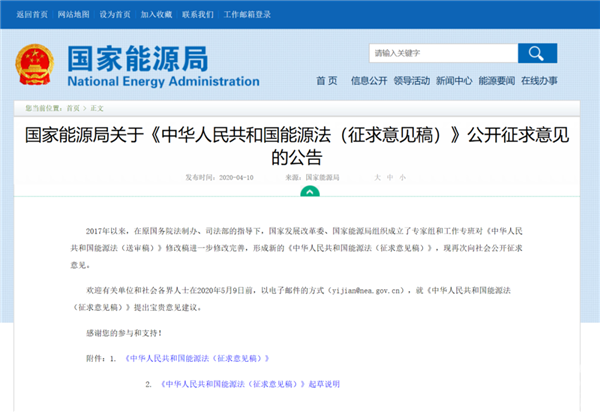Open the 联系我们 contact link
Image resolution: width=600 pixels, height=412 pixels.
[199, 17]
